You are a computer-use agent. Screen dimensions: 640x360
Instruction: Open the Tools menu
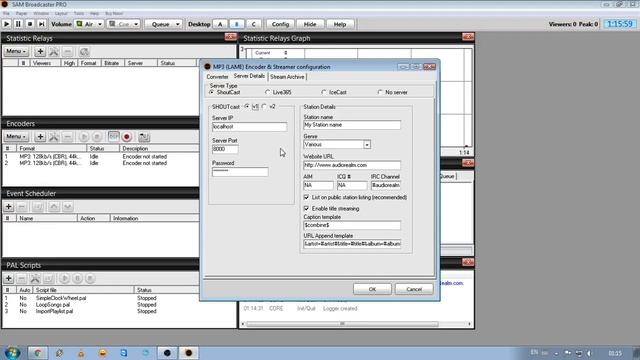(x=79, y=13)
